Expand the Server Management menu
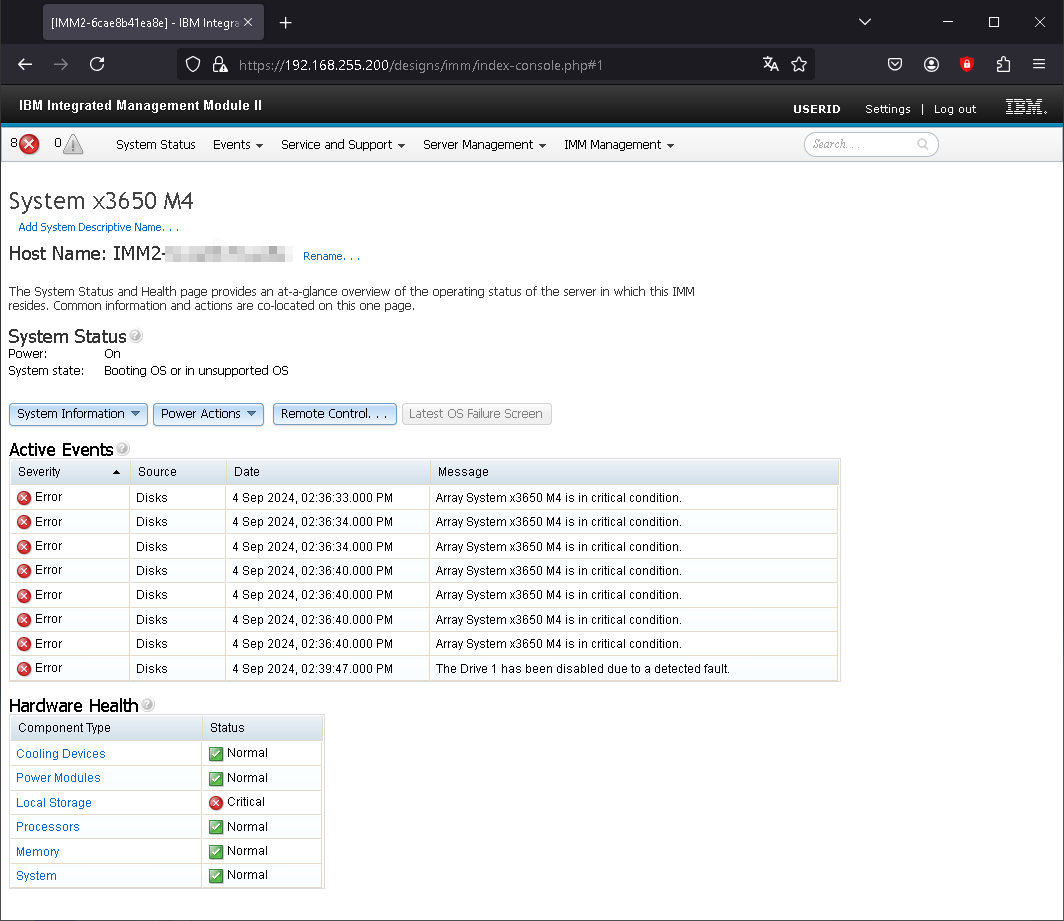1064x921 pixels. (x=484, y=145)
